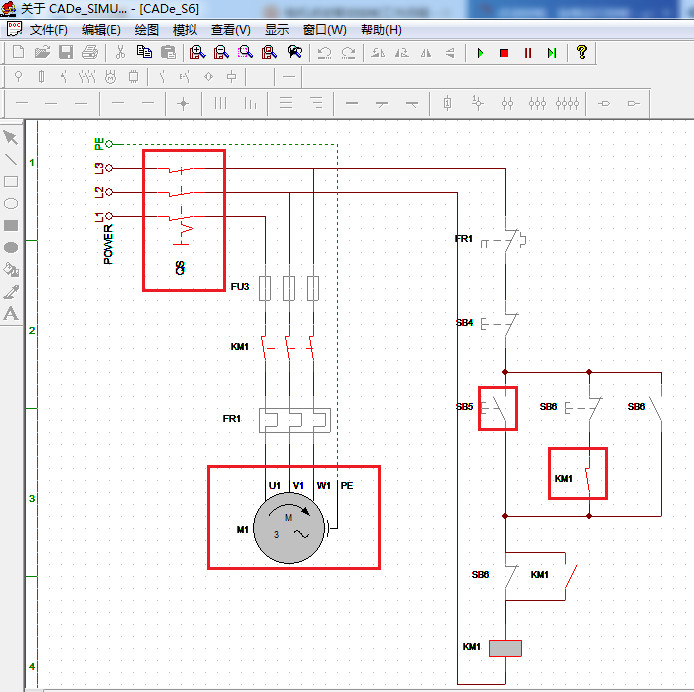
Task: Open the power supply terminal component category
Action: click(18, 77)
